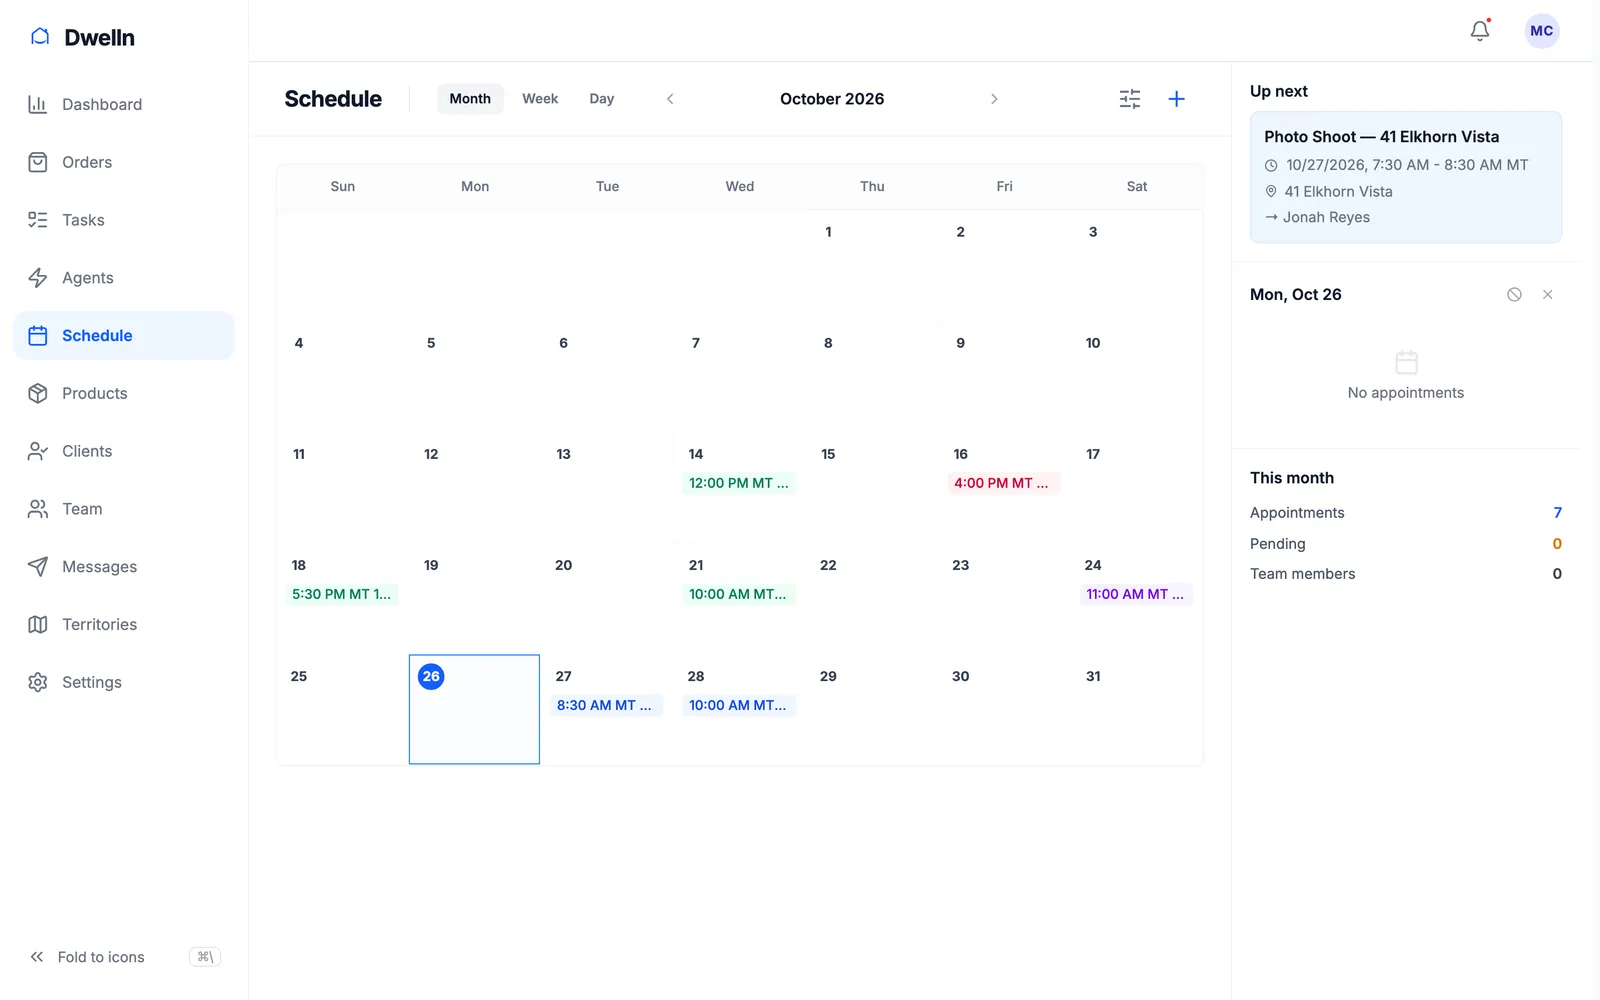Open the Photo Shoot — 41 Elkhorn Vista card
The image size is (1600, 1000).
click(1405, 177)
